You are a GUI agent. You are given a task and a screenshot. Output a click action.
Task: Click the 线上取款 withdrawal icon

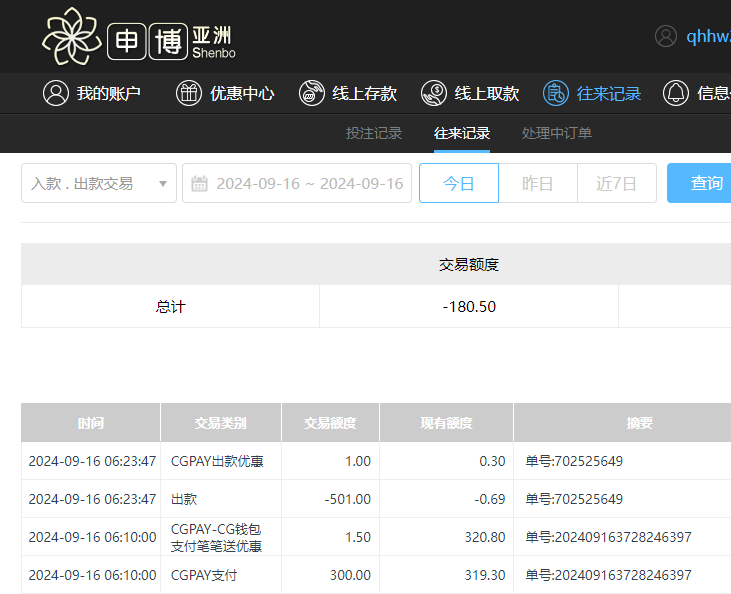point(433,93)
